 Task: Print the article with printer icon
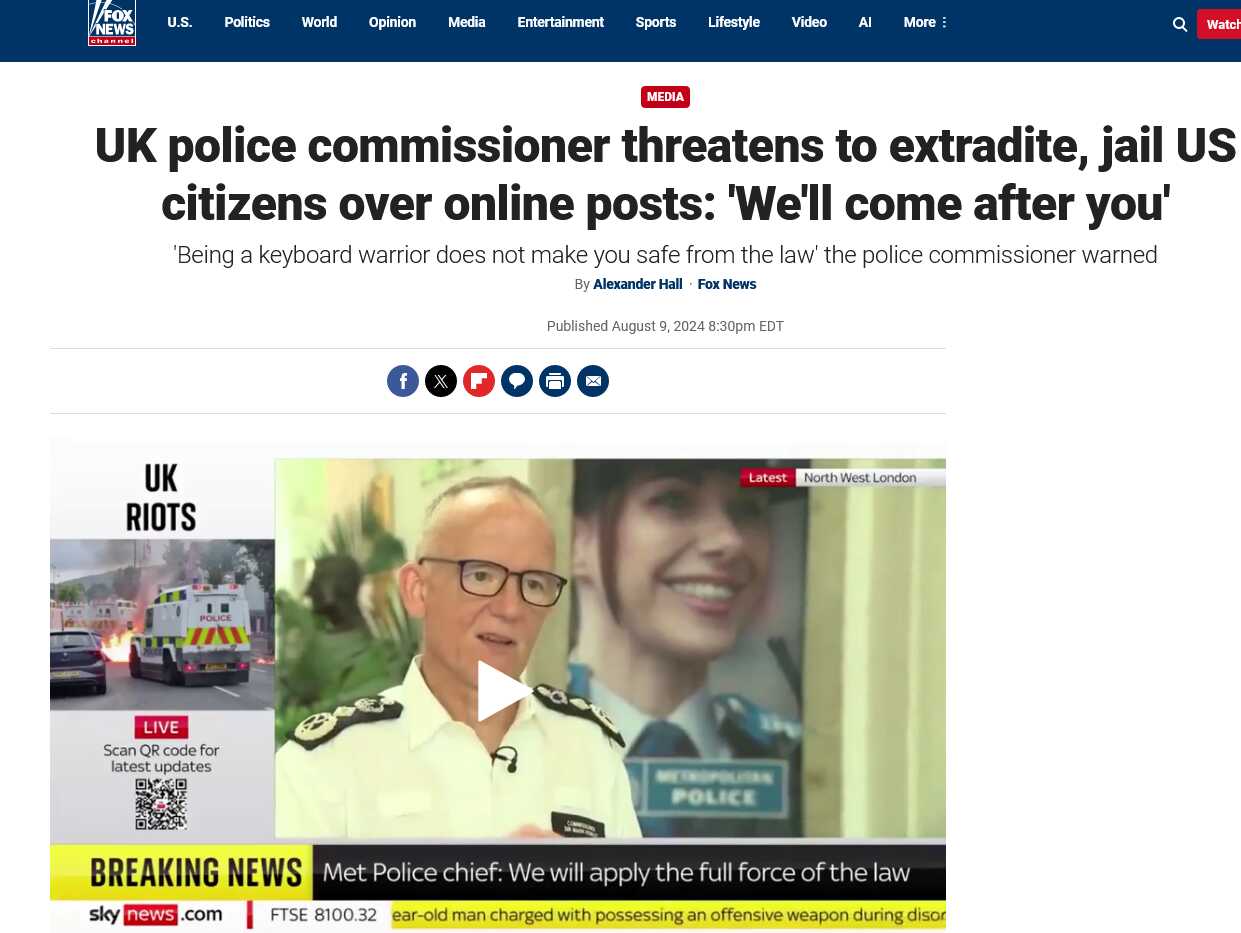point(555,381)
